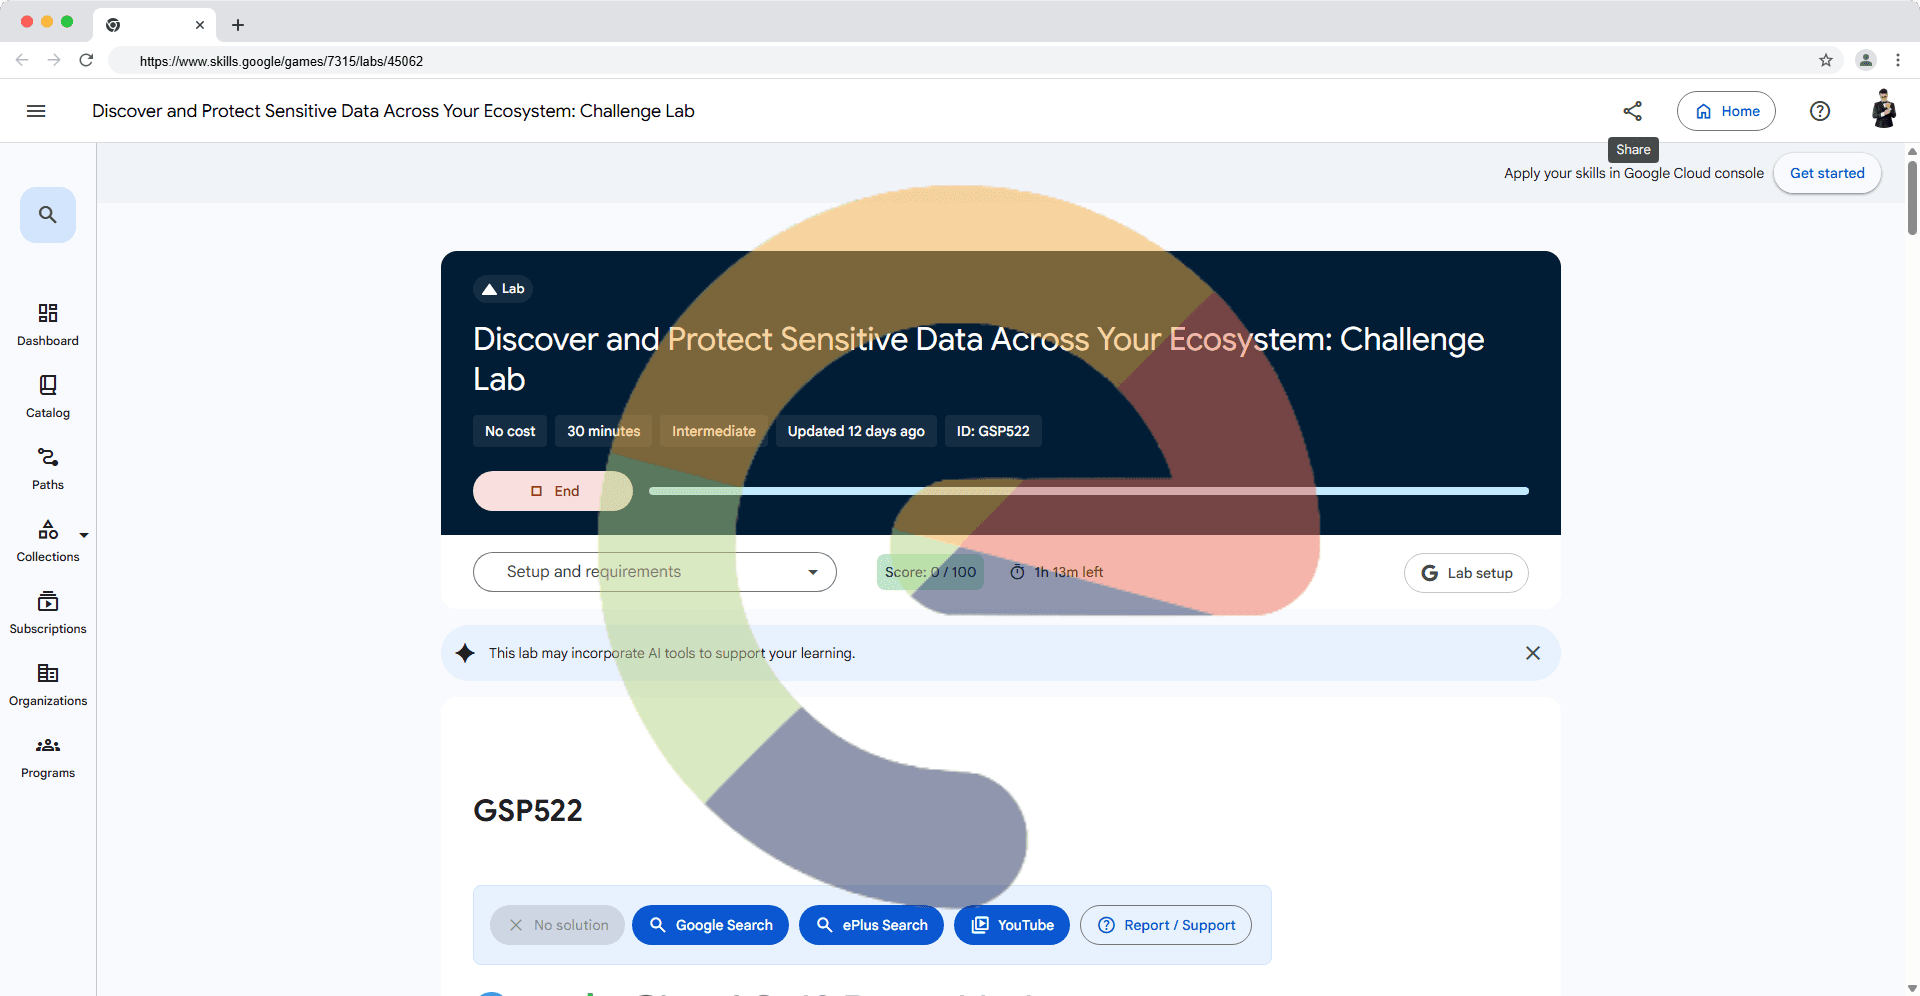Reload the page in browser

coord(86,60)
